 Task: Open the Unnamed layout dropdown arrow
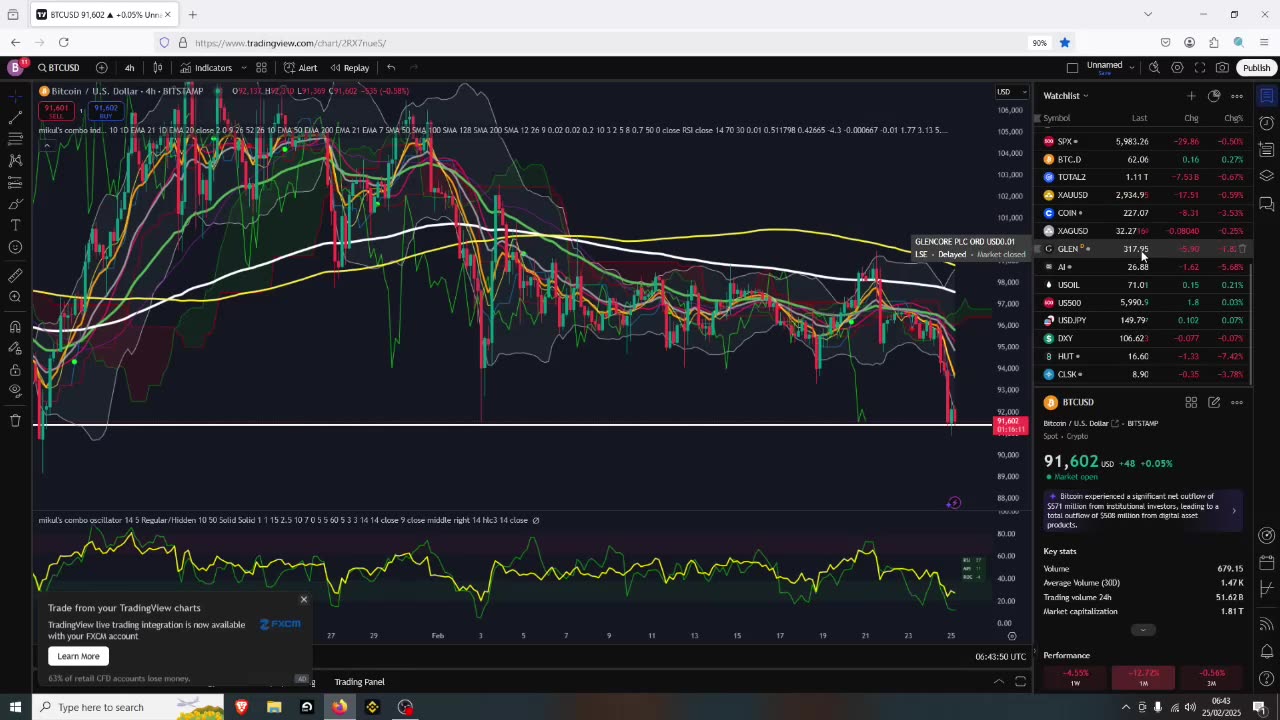click(1131, 68)
